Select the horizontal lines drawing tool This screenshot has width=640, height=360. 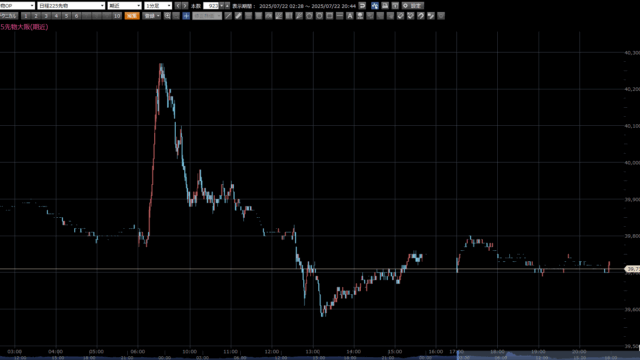click(249, 16)
